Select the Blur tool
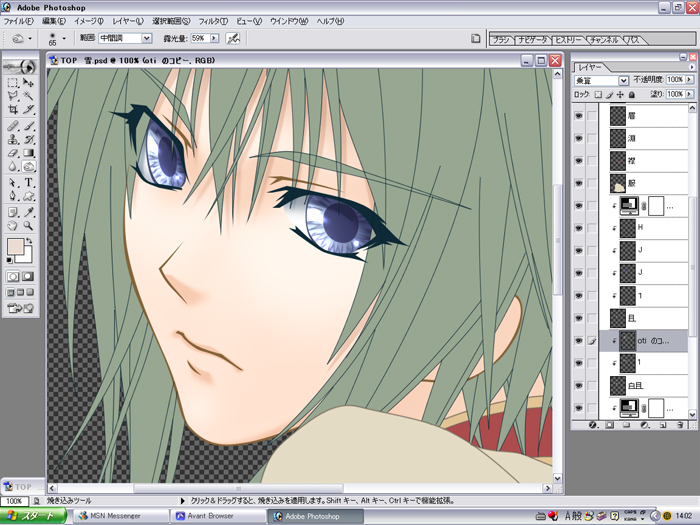Viewport: 700px width, 525px height. pos(13,167)
